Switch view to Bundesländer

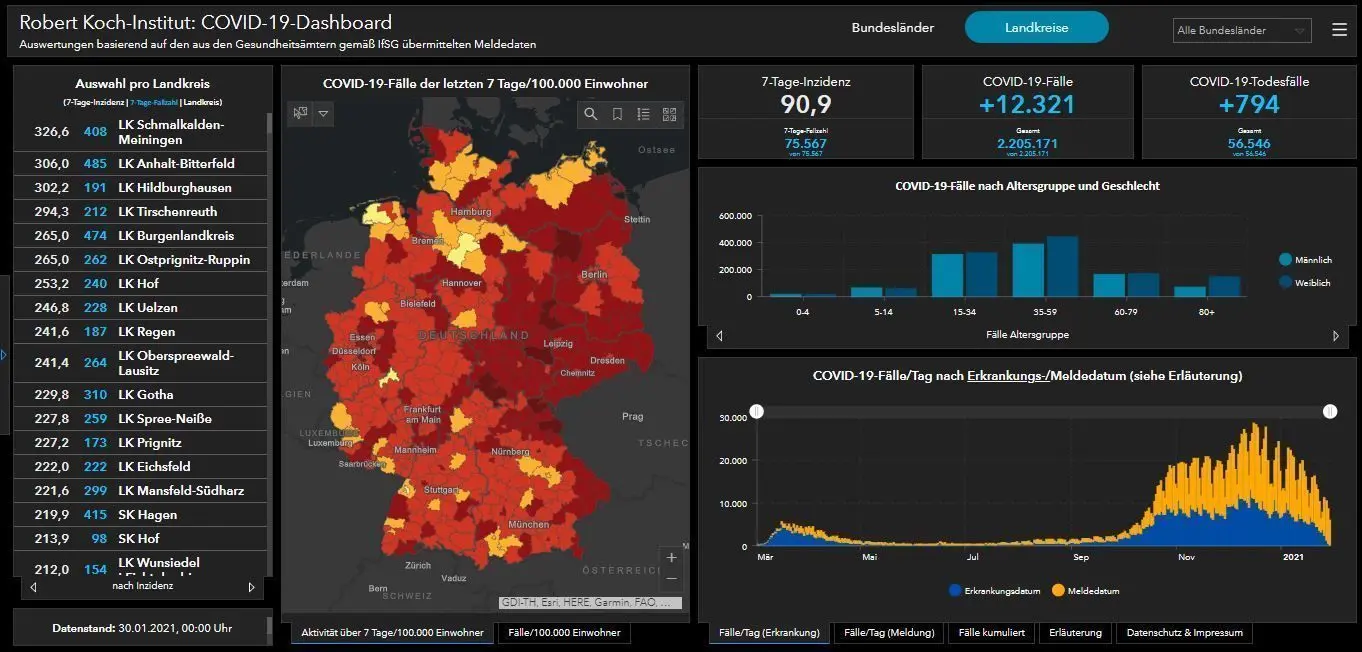(x=893, y=28)
